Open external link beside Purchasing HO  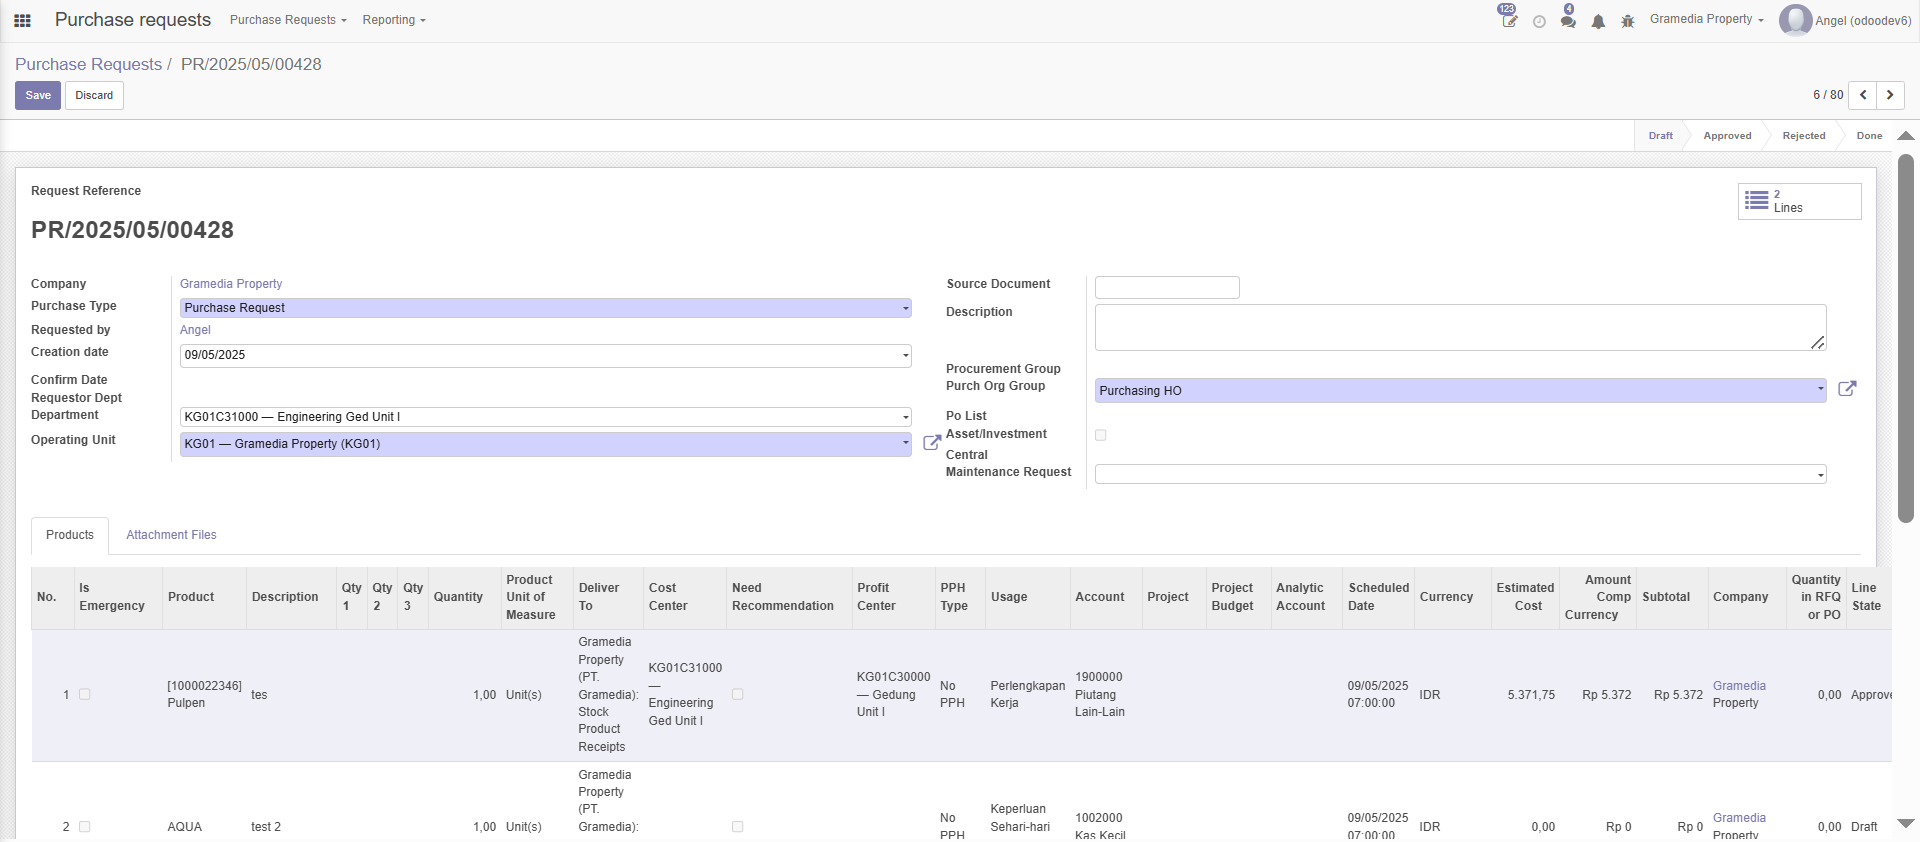point(1847,389)
